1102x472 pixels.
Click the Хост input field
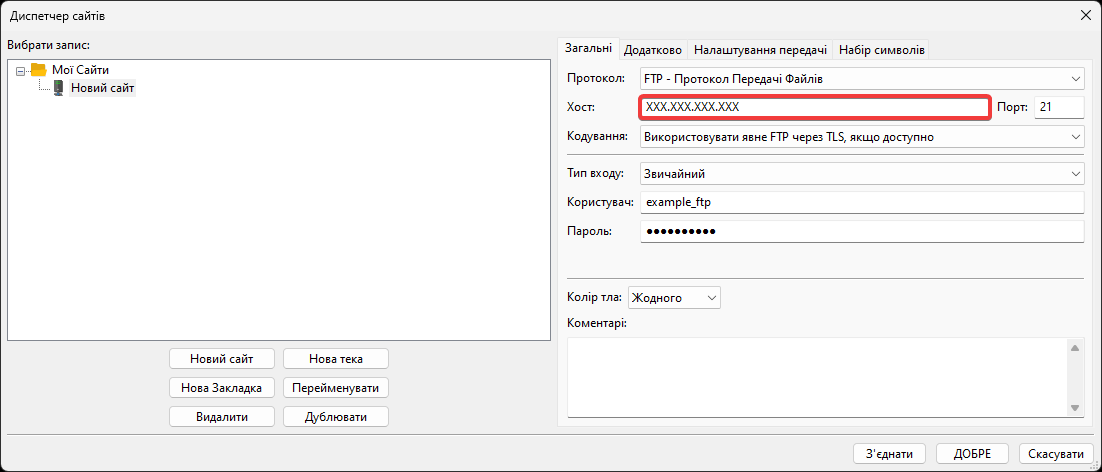click(814, 107)
